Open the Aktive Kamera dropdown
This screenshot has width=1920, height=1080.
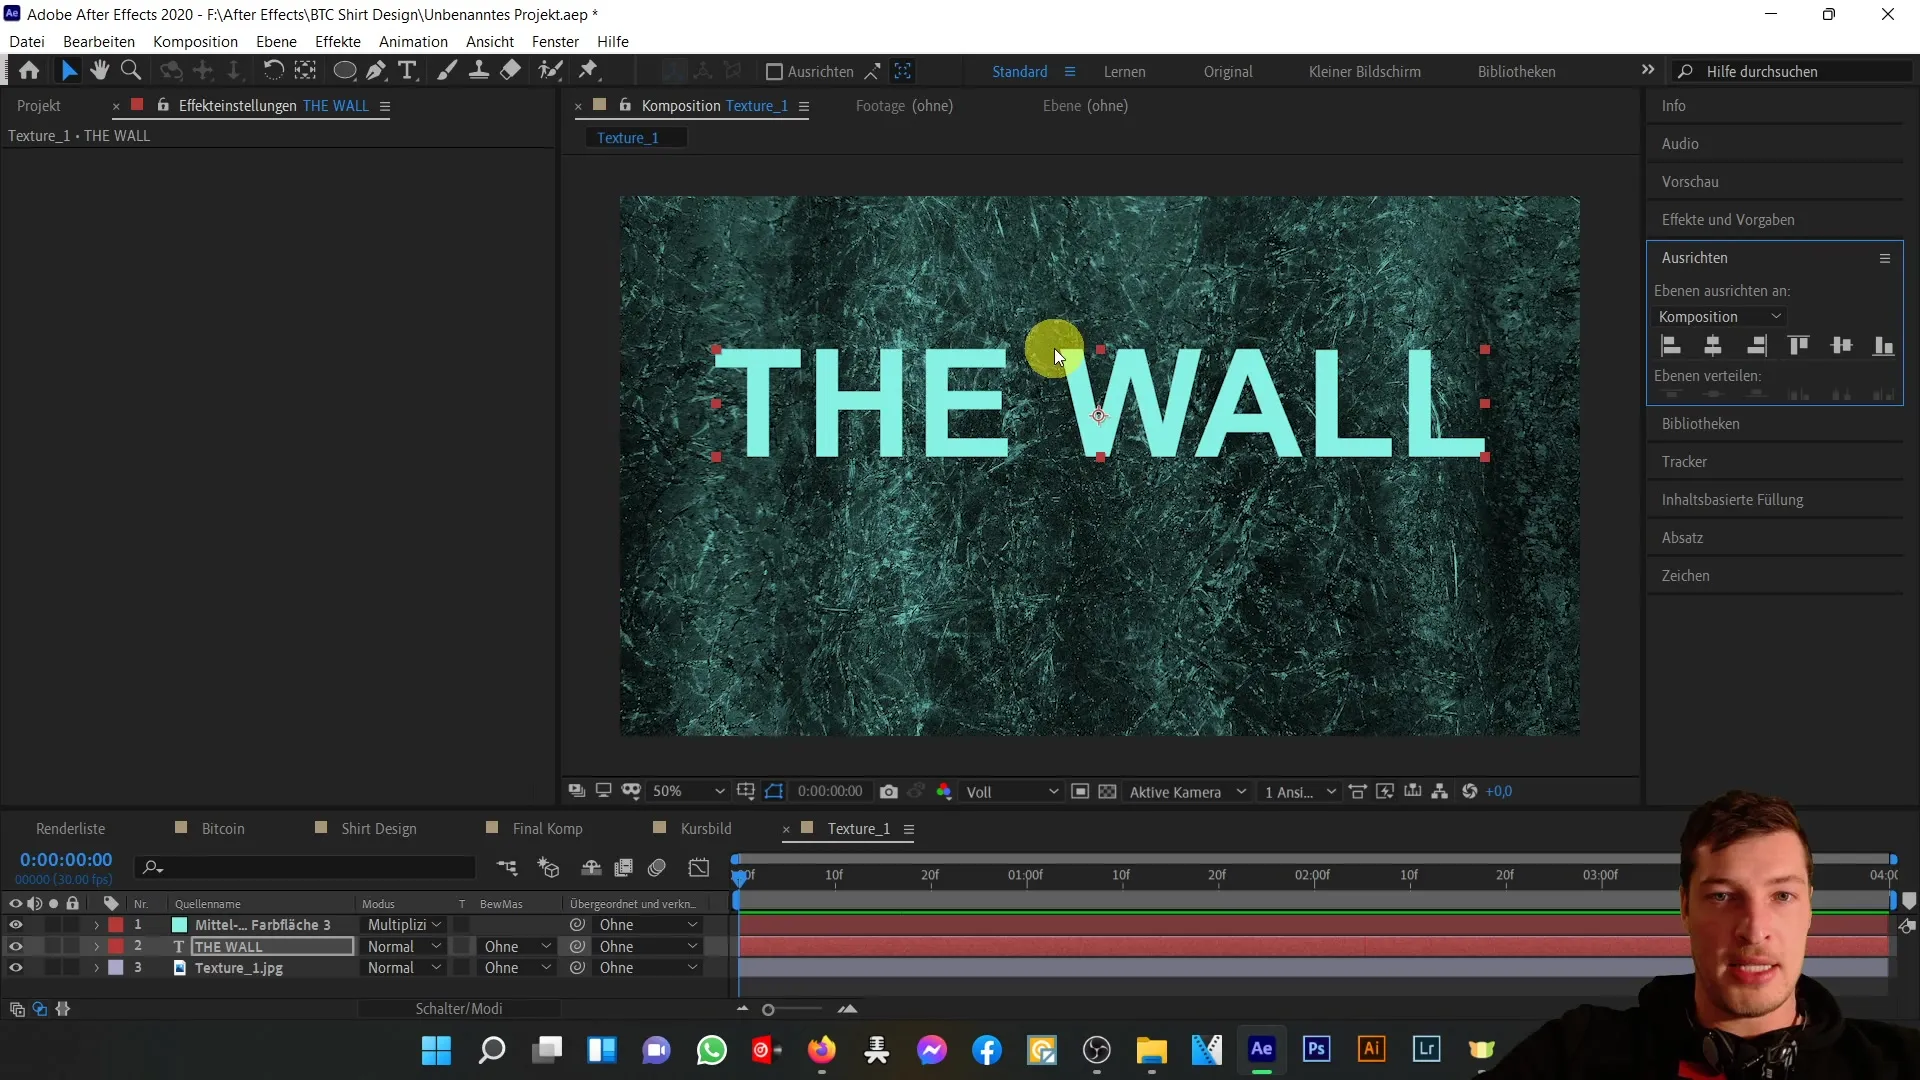(1187, 792)
